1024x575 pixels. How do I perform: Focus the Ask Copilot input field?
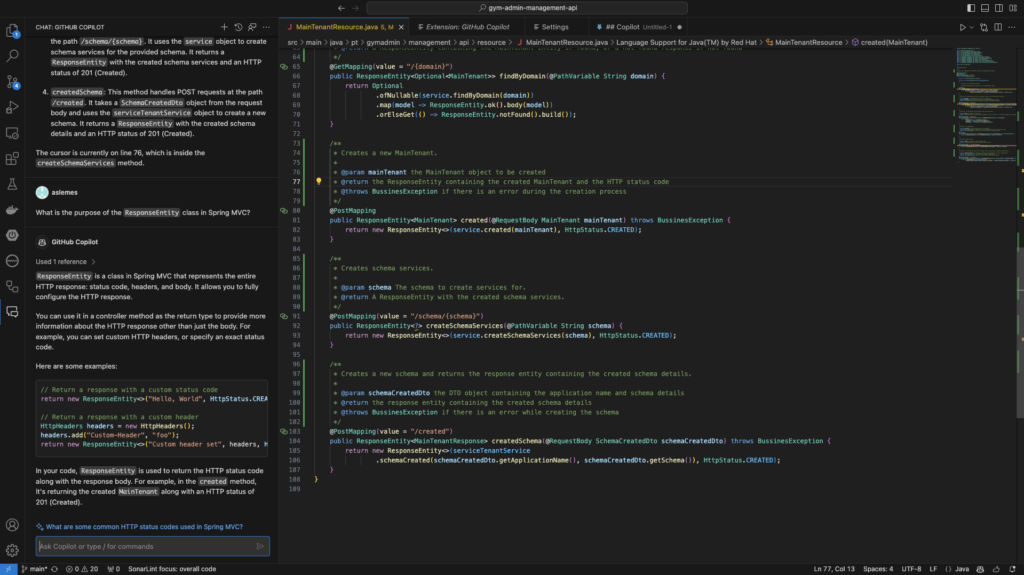coord(147,546)
